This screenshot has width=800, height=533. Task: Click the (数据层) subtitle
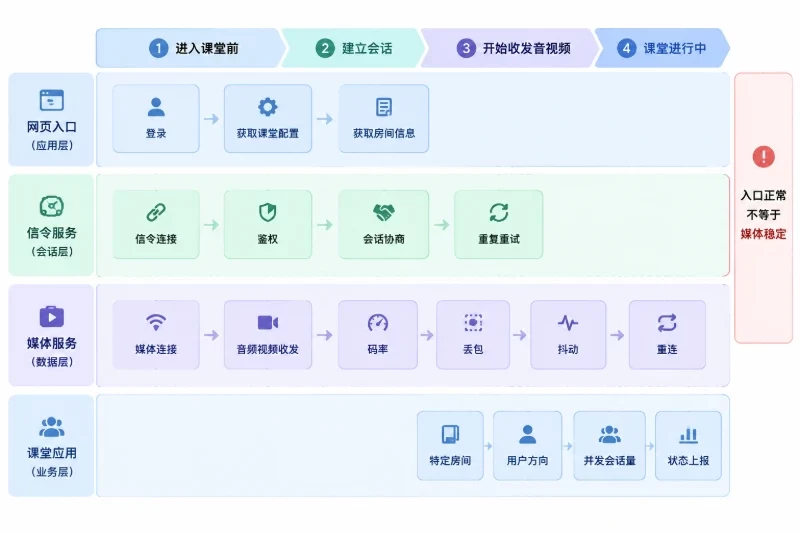tap(52, 362)
